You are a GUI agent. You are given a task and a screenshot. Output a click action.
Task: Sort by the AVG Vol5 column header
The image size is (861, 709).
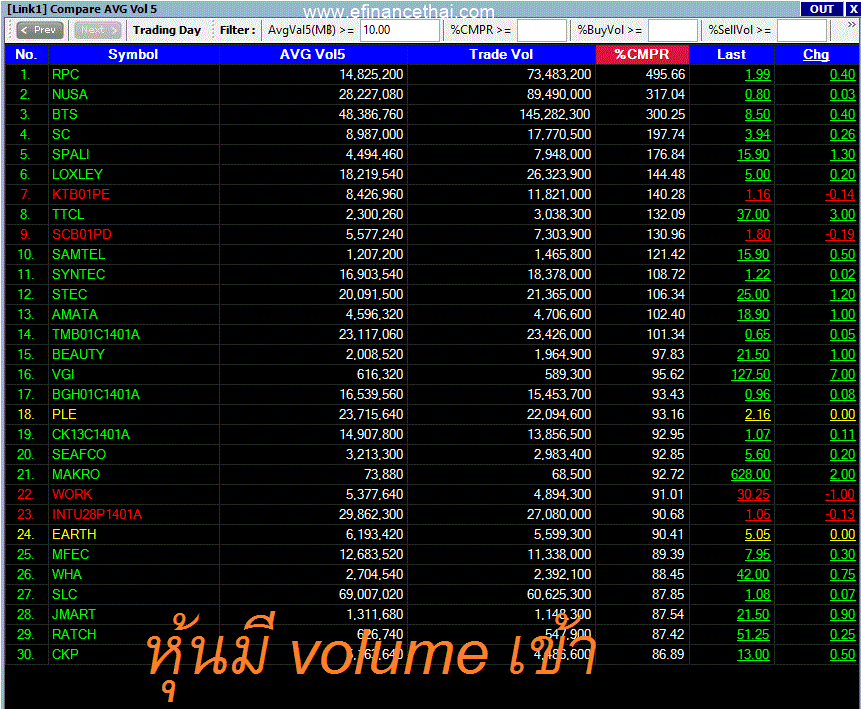pyautogui.click(x=313, y=54)
